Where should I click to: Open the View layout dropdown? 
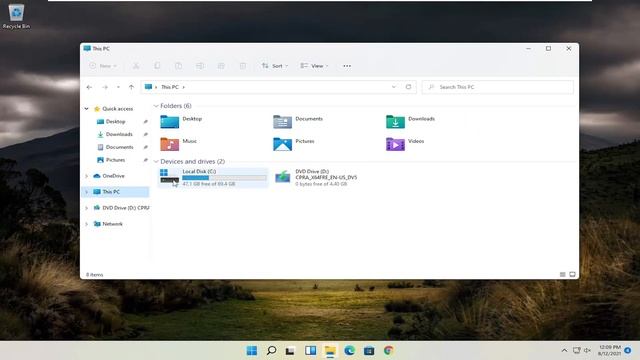[314, 66]
